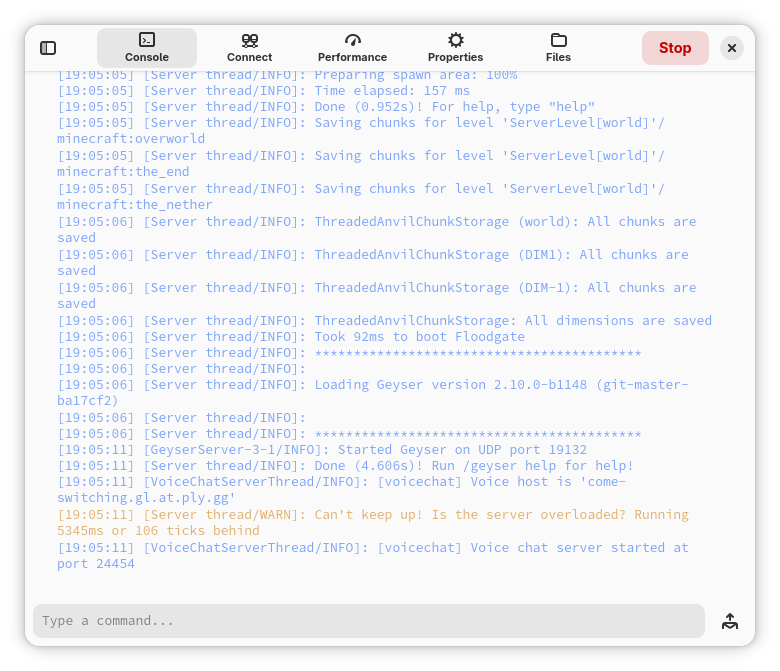This screenshot has height=671, width=780.
Task: Open the Files tab label
Action: [559, 57]
